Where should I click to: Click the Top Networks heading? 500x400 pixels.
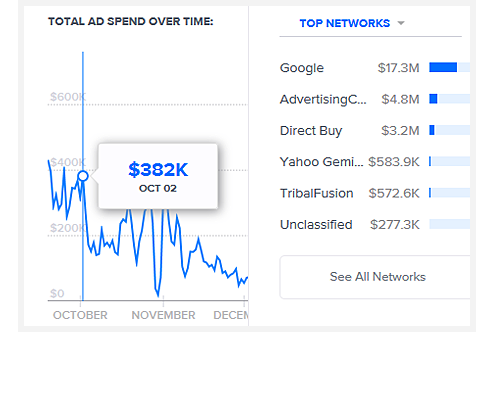coord(345,23)
